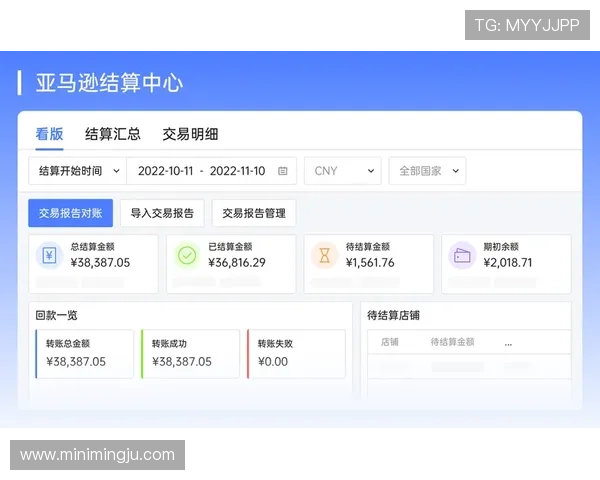Click the yen icon on 总结算金额 card

tap(49, 255)
